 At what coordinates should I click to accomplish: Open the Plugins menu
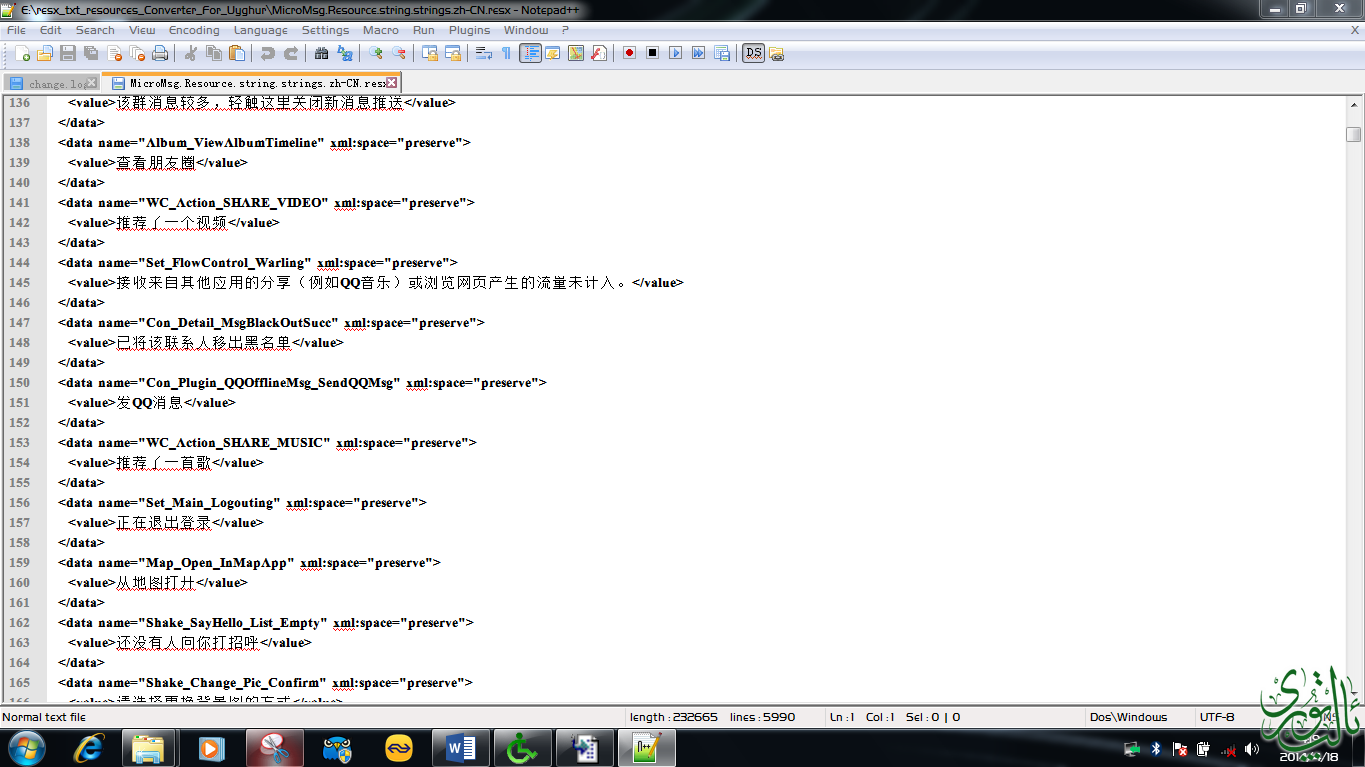(x=469, y=30)
